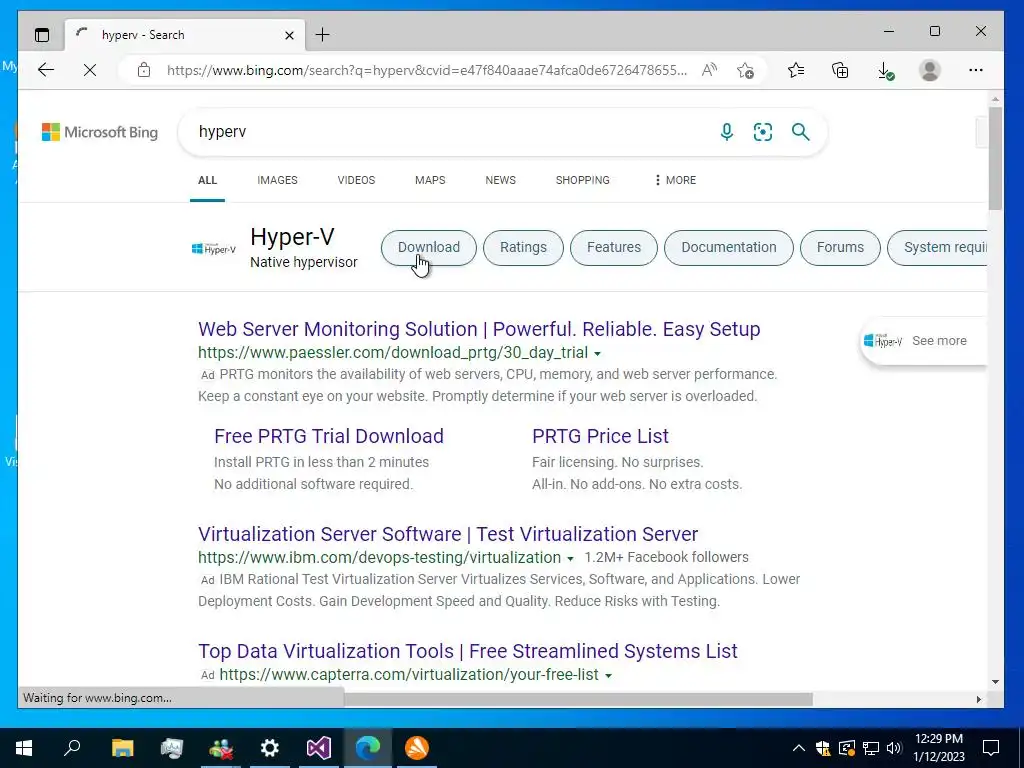1024x768 pixels.
Task: Click the Read aloud icon in address bar
Action: click(709, 70)
